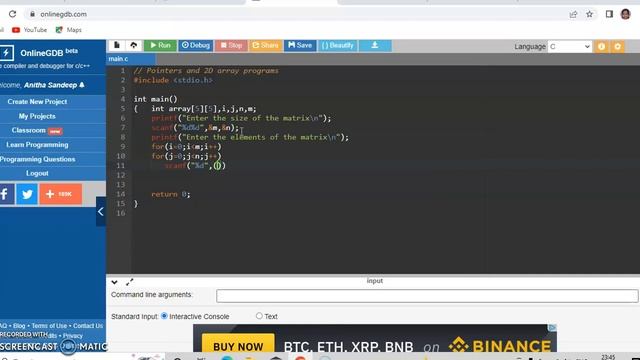Click the 'return 0;' code line

(171, 194)
